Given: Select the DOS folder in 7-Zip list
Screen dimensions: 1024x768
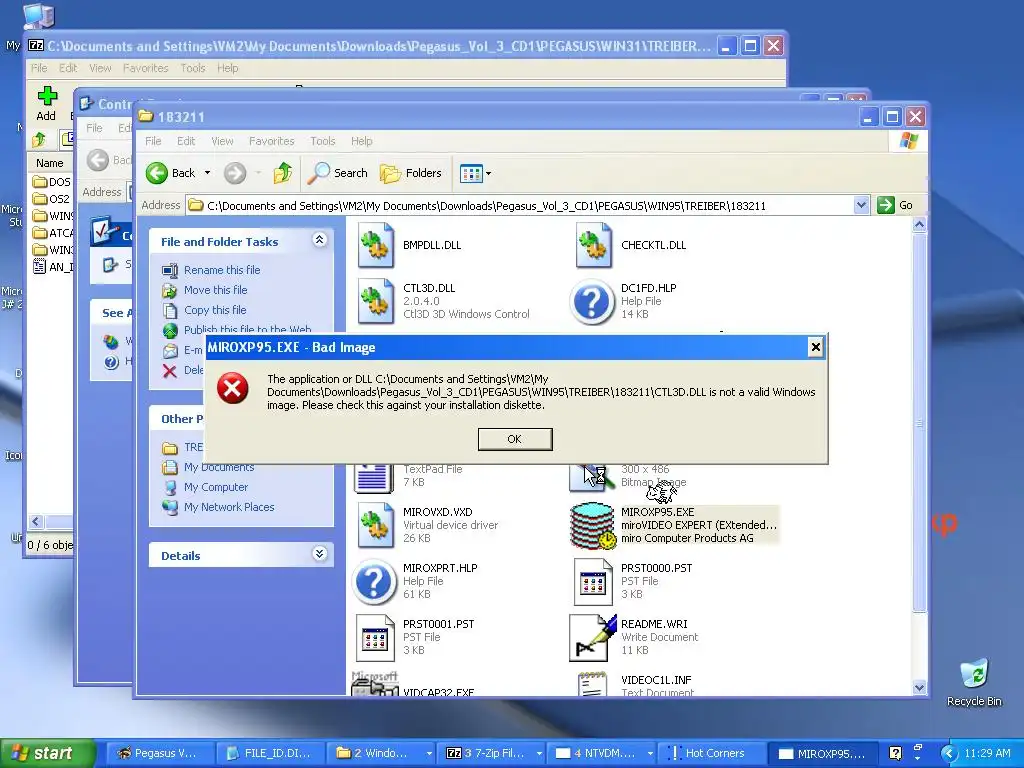Looking at the screenshot, I should click(52, 182).
